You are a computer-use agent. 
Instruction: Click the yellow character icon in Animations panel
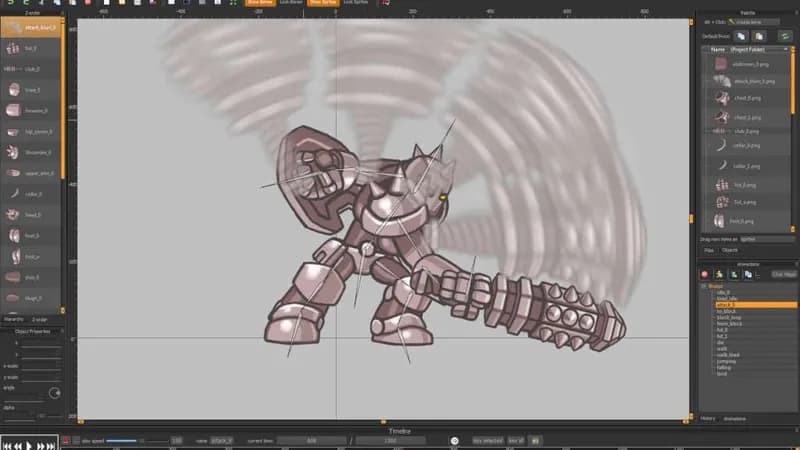pos(719,274)
